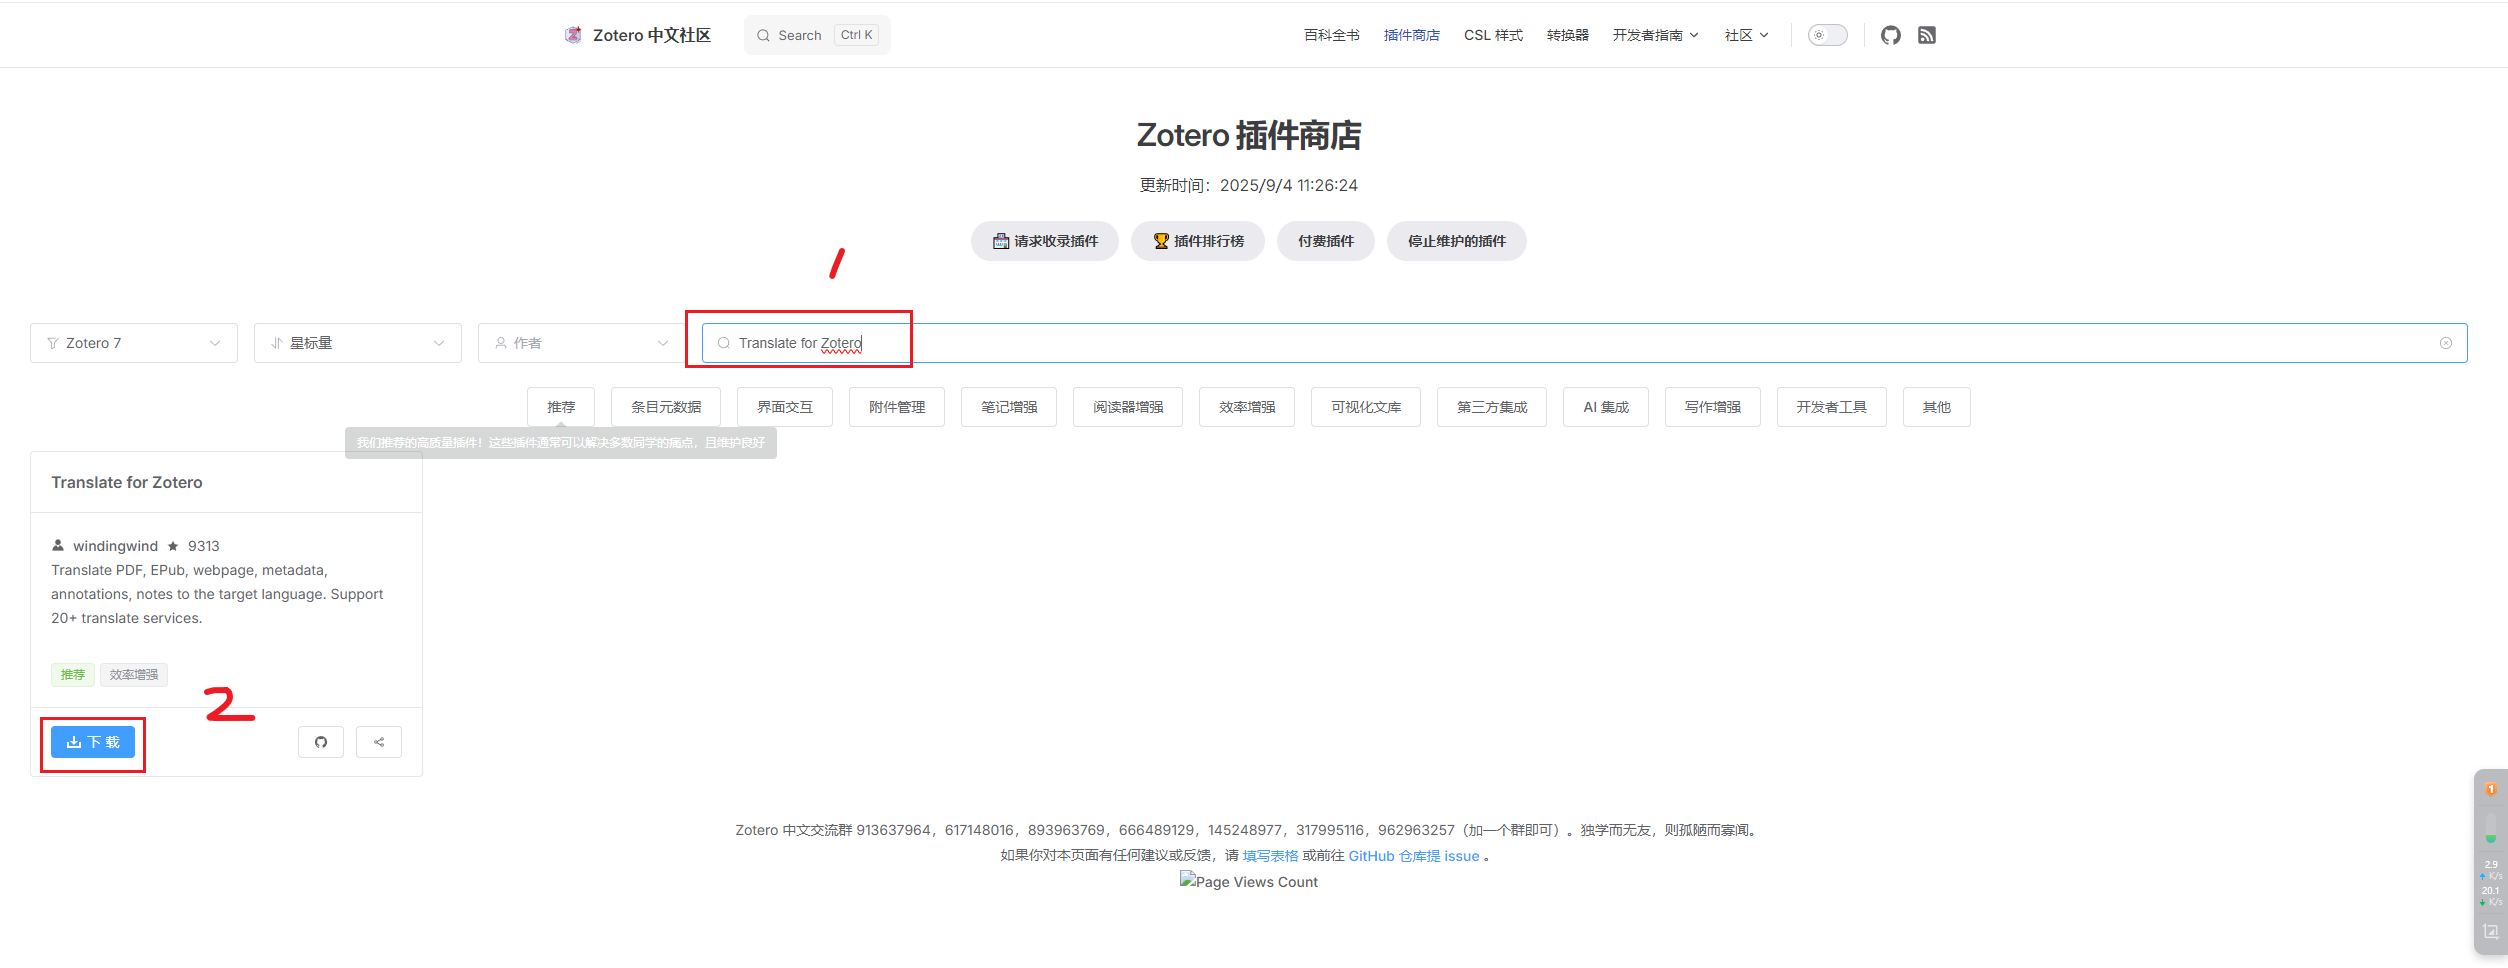
Task: Select the 效率增强 category filter button
Action: click(1247, 407)
